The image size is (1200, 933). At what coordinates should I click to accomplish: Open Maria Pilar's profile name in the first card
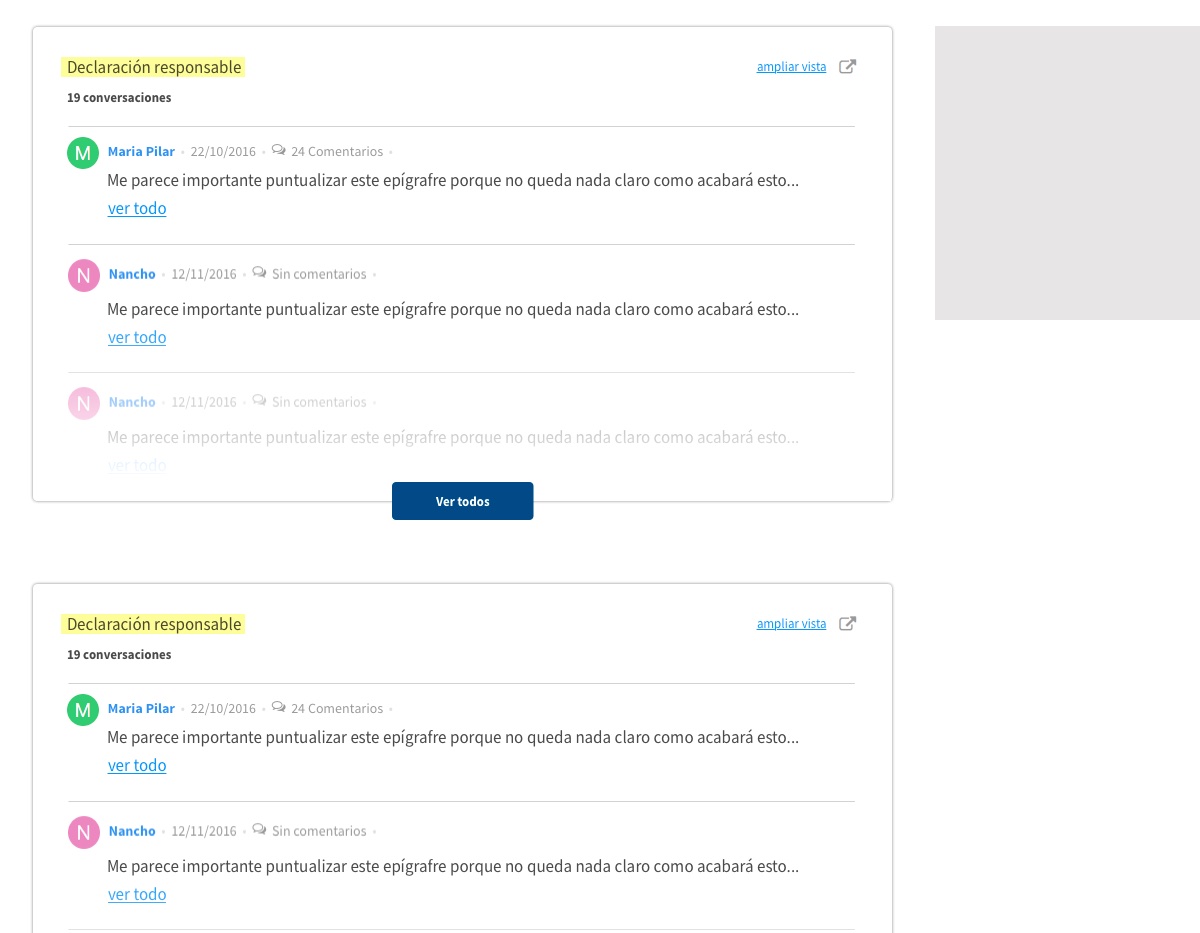tap(141, 152)
